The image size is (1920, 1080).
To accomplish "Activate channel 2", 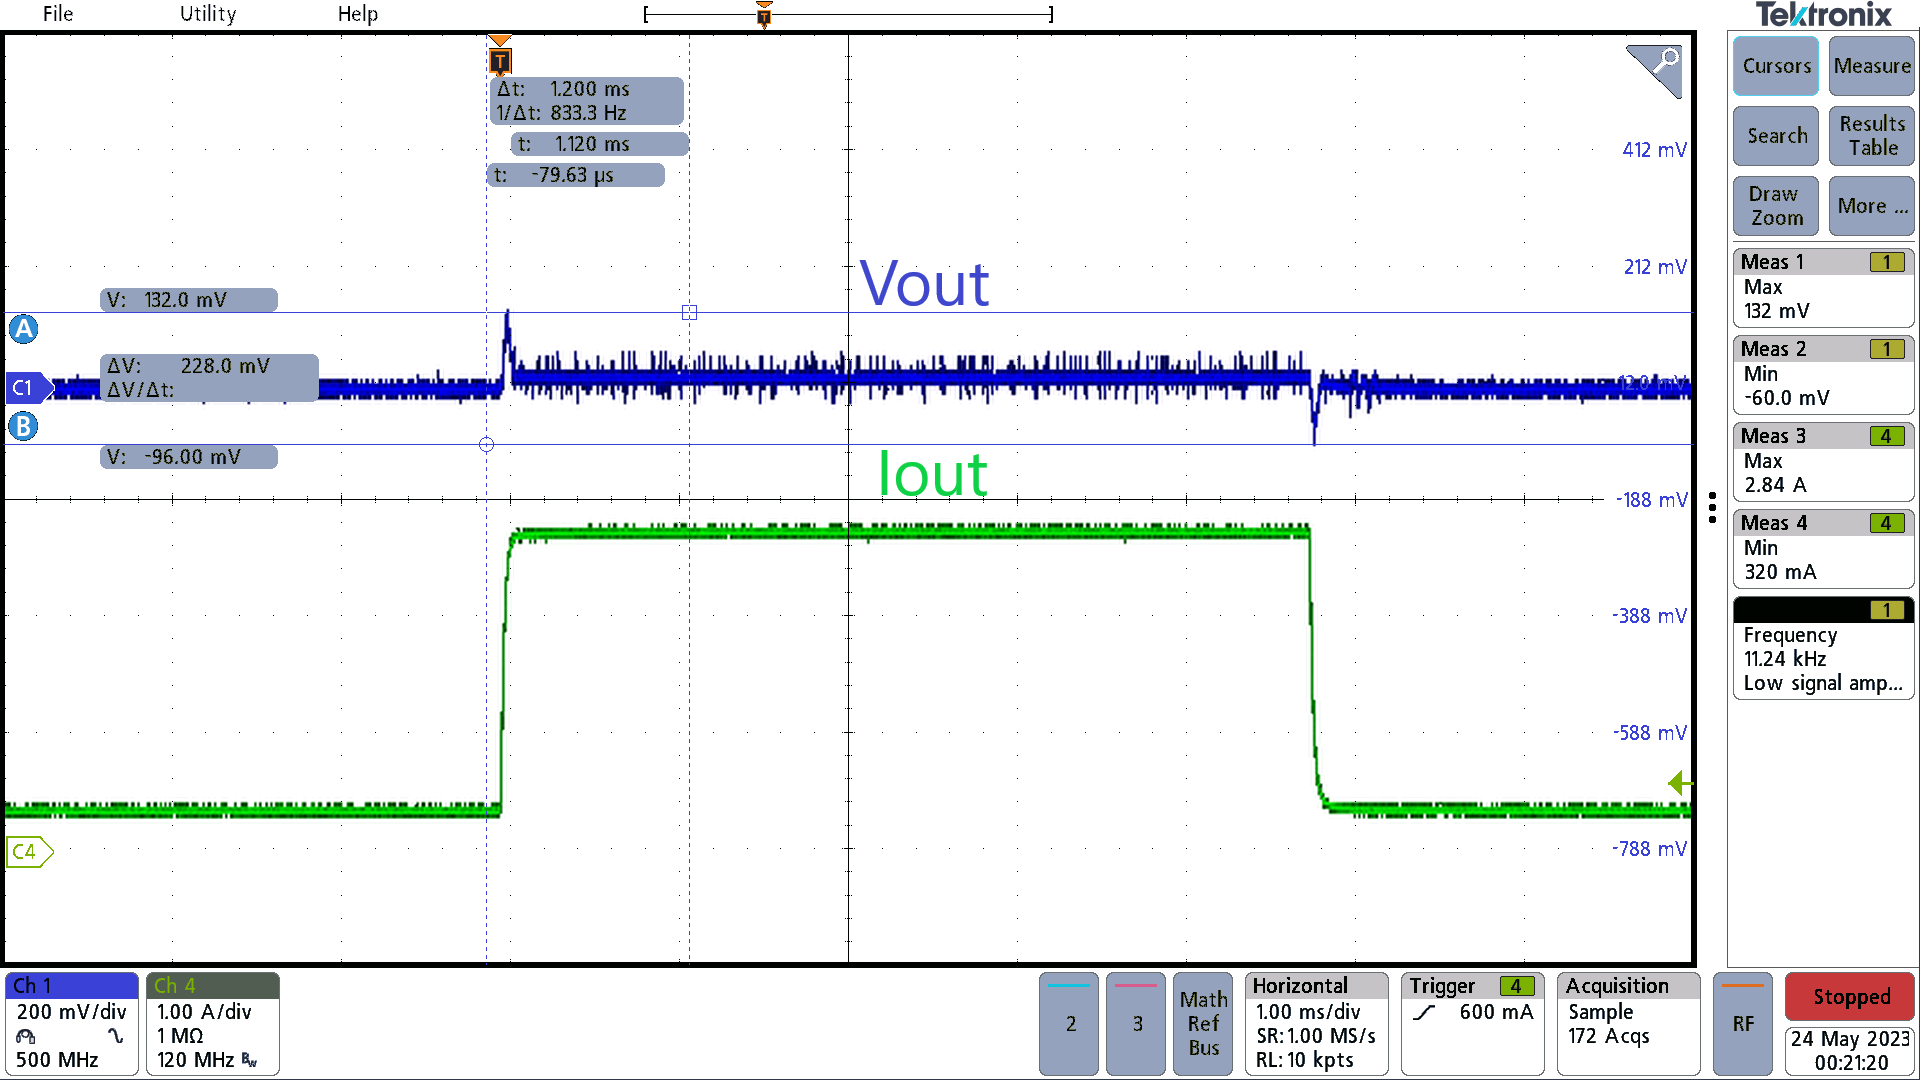I will pyautogui.click(x=1068, y=1024).
